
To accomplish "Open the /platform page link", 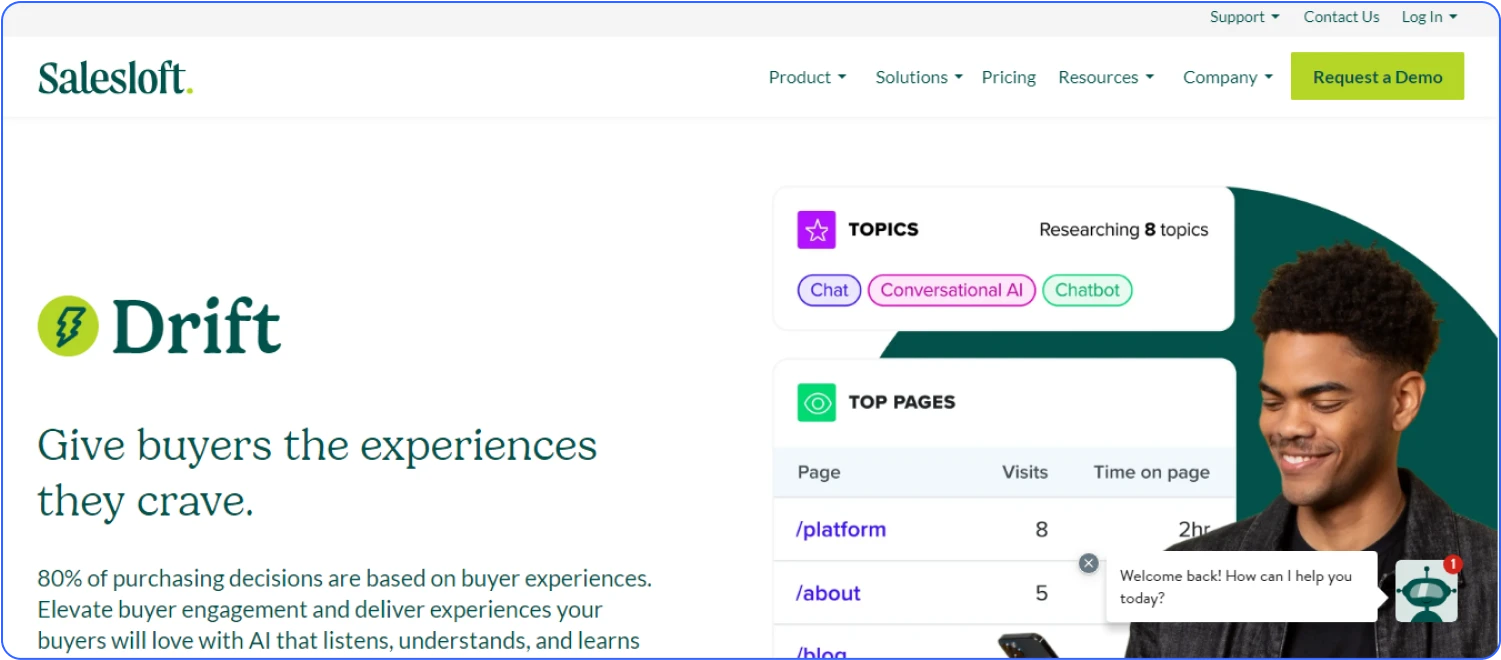I will (840, 530).
